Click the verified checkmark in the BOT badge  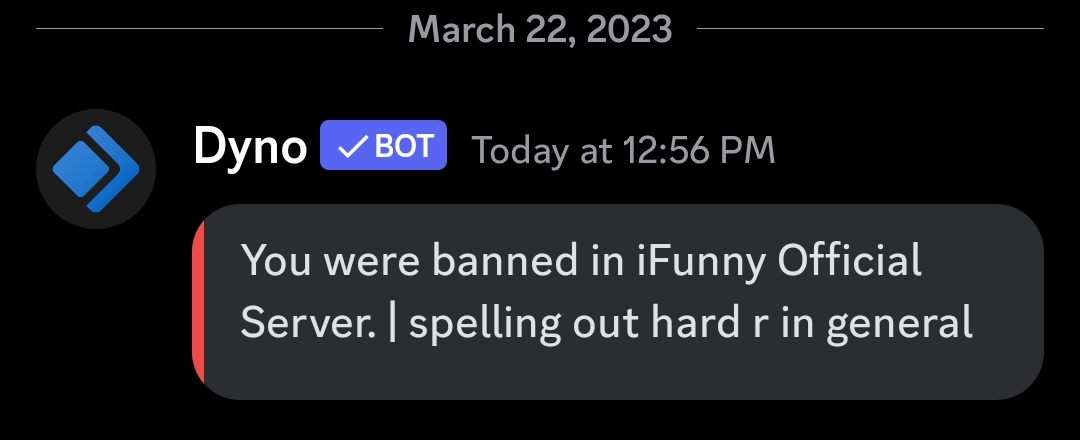(x=351, y=147)
